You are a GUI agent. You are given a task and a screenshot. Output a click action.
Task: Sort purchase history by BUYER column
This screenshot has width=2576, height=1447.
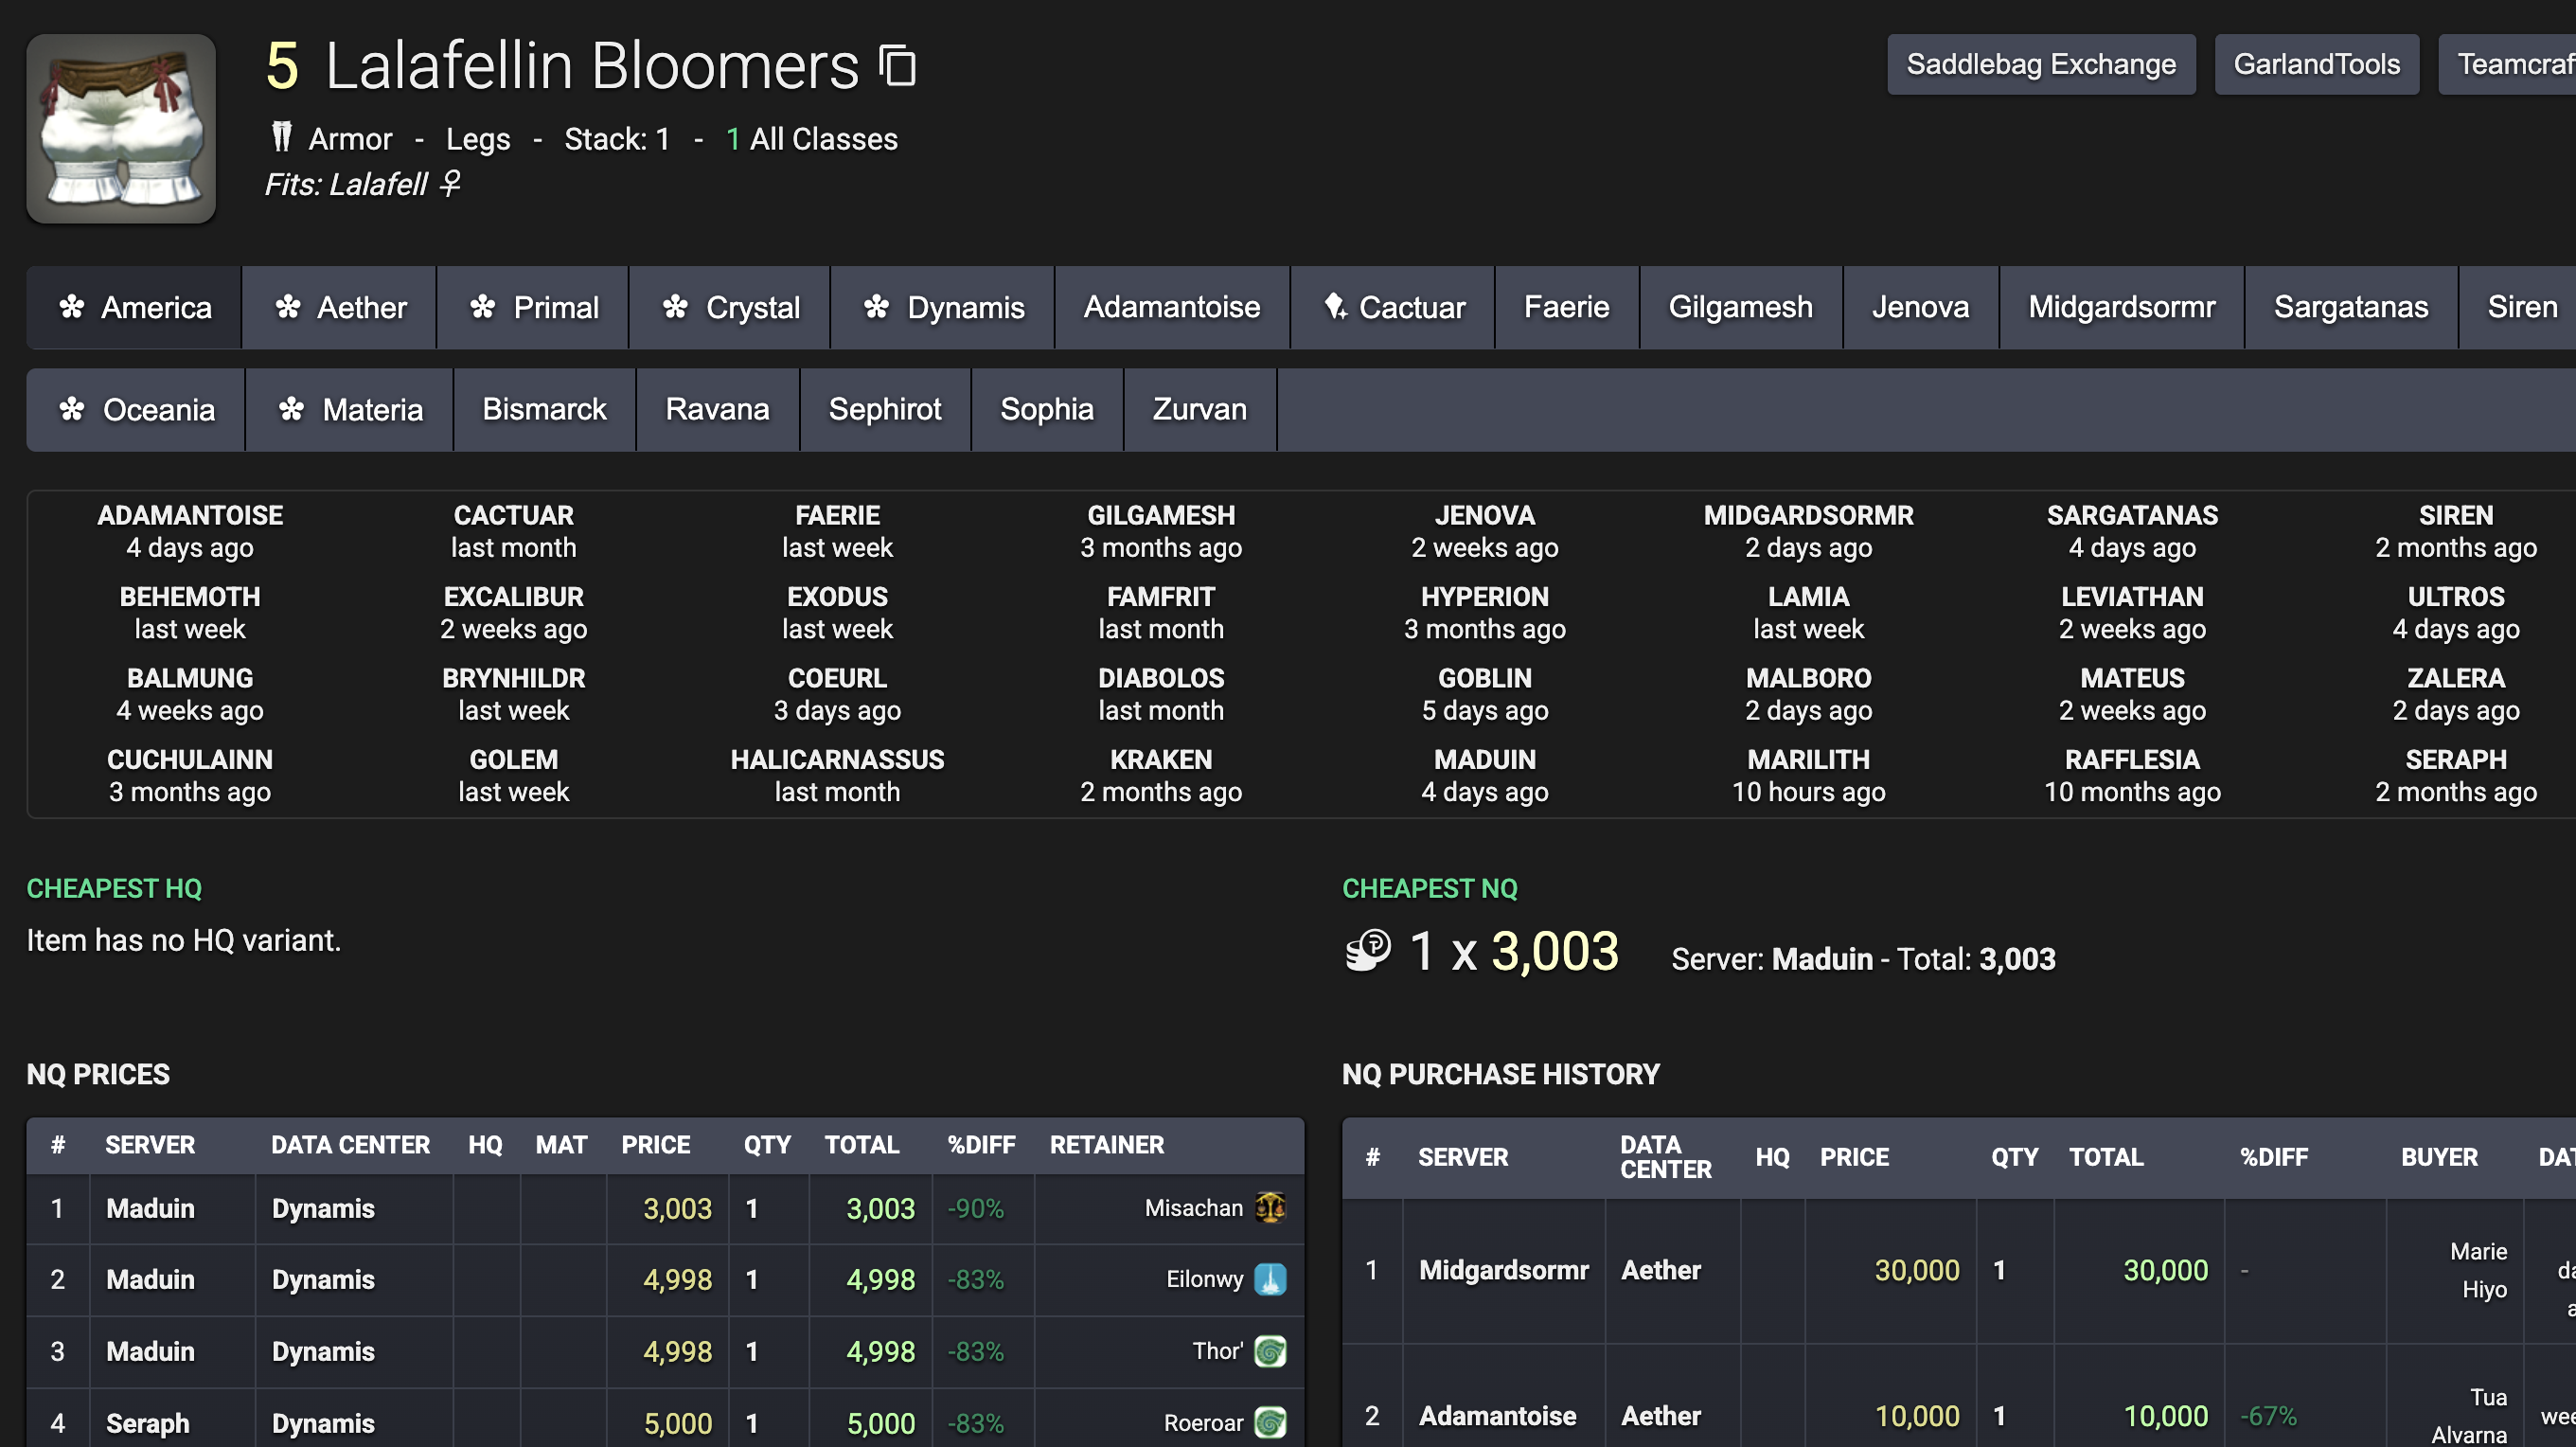coord(2438,1157)
